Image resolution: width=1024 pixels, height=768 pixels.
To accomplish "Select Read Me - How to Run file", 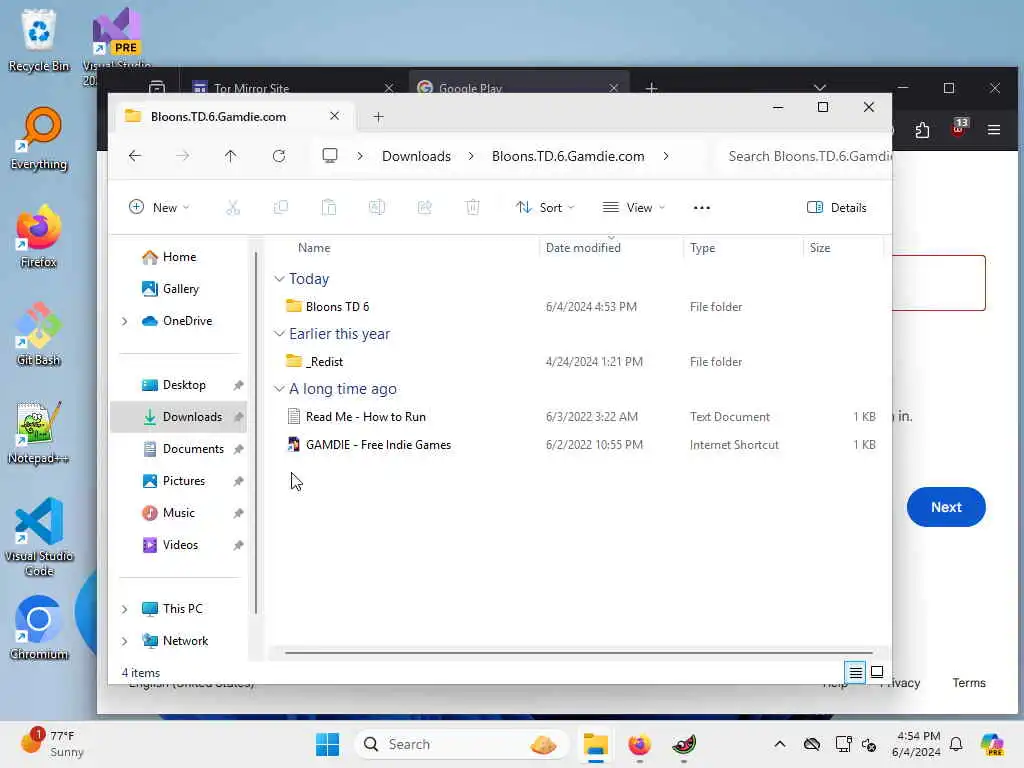I will coord(365,417).
